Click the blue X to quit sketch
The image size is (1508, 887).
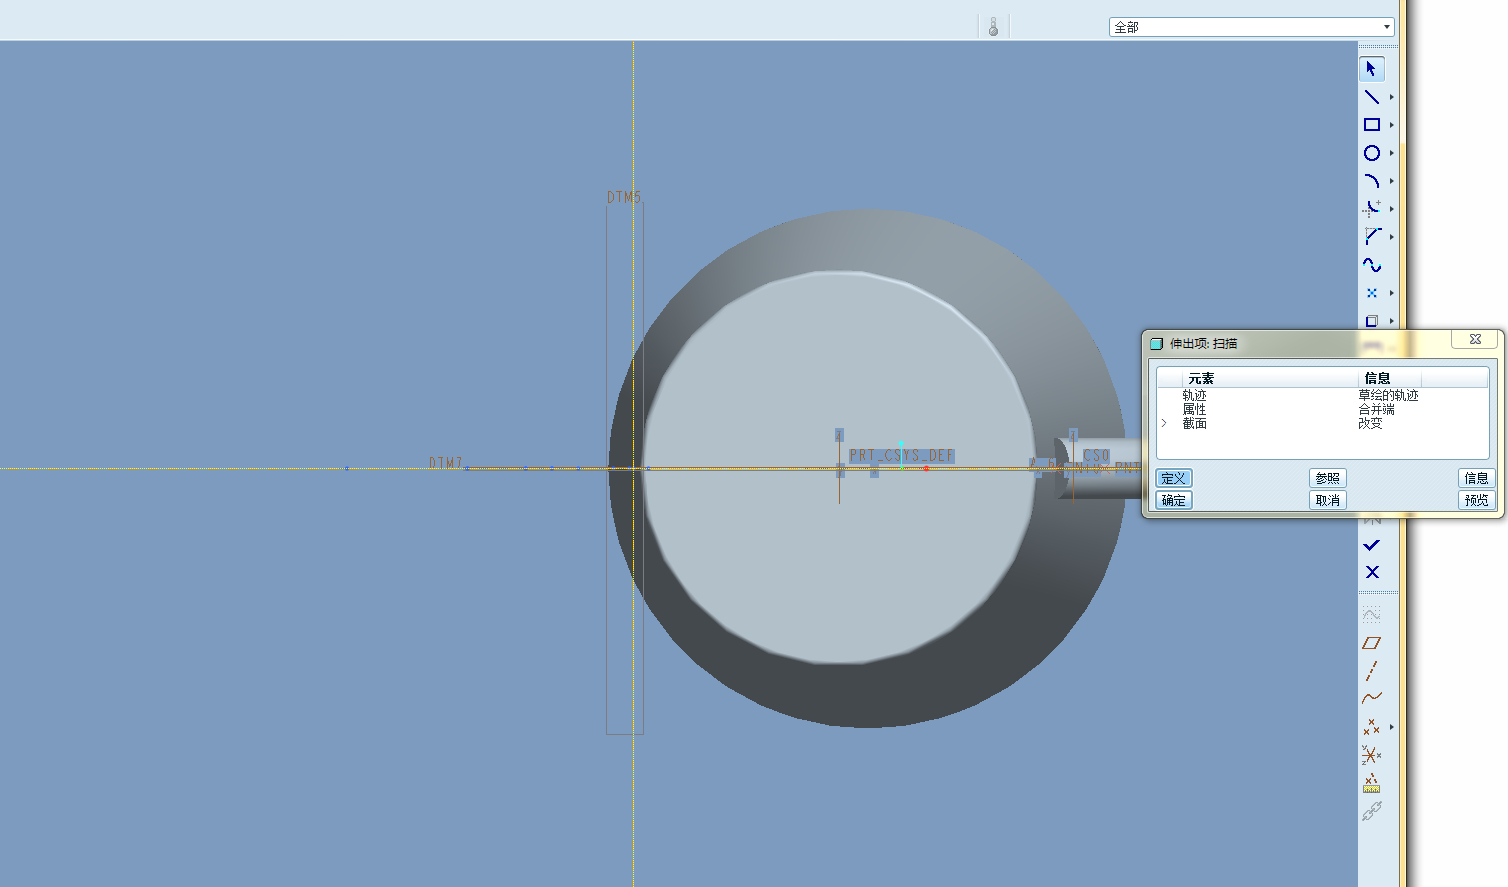tap(1371, 572)
